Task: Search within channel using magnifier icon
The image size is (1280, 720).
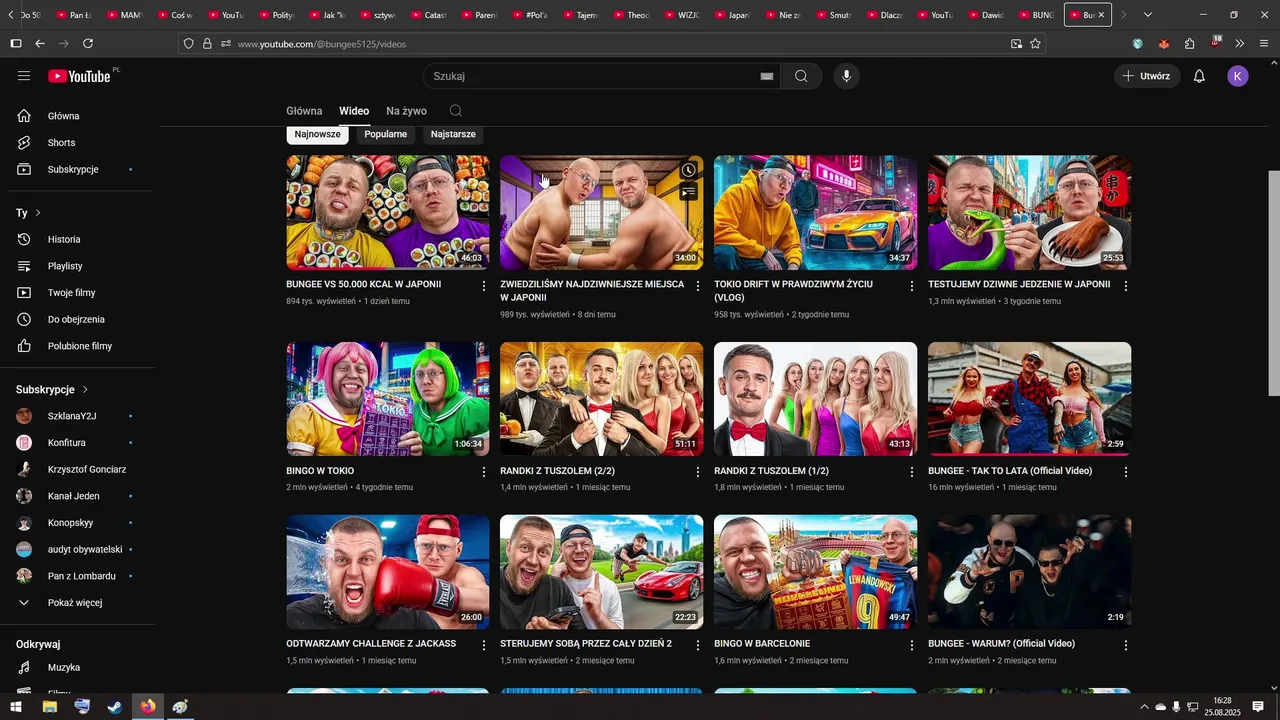Action: pos(456,111)
